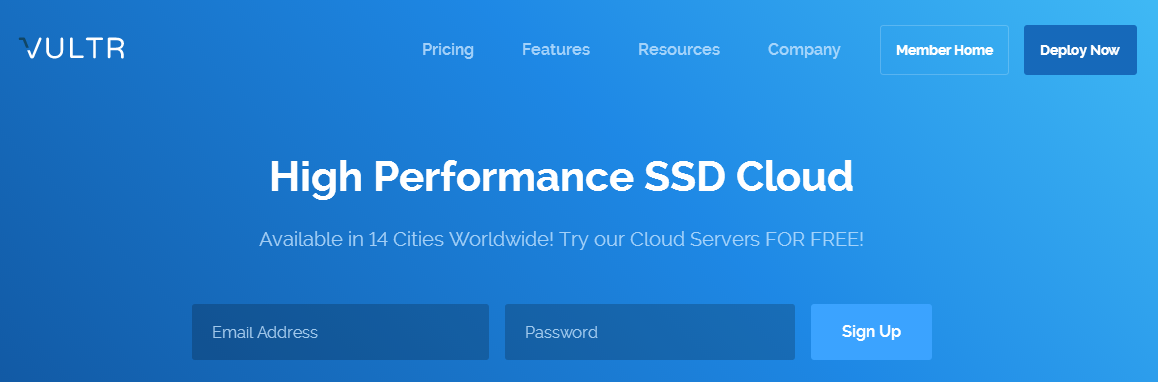Viewport: 1158px width, 382px height.
Task: Open the Features menu item
Action: [556, 50]
